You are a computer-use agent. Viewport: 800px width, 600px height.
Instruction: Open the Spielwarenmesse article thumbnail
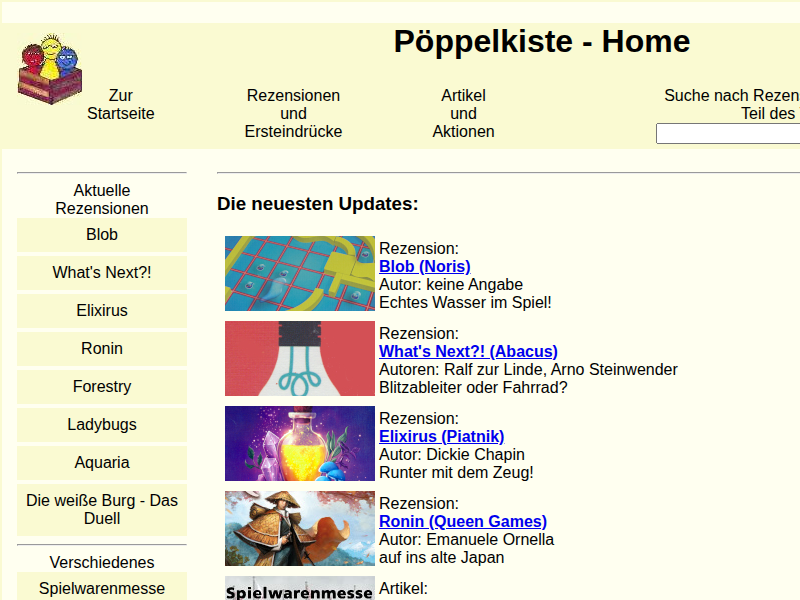coord(299,589)
